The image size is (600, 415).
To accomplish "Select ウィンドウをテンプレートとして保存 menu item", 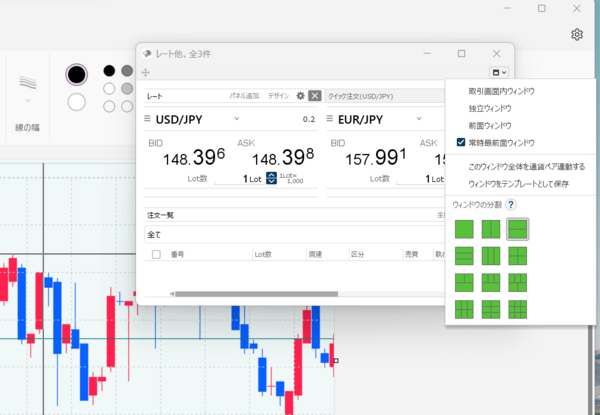I will (519, 183).
